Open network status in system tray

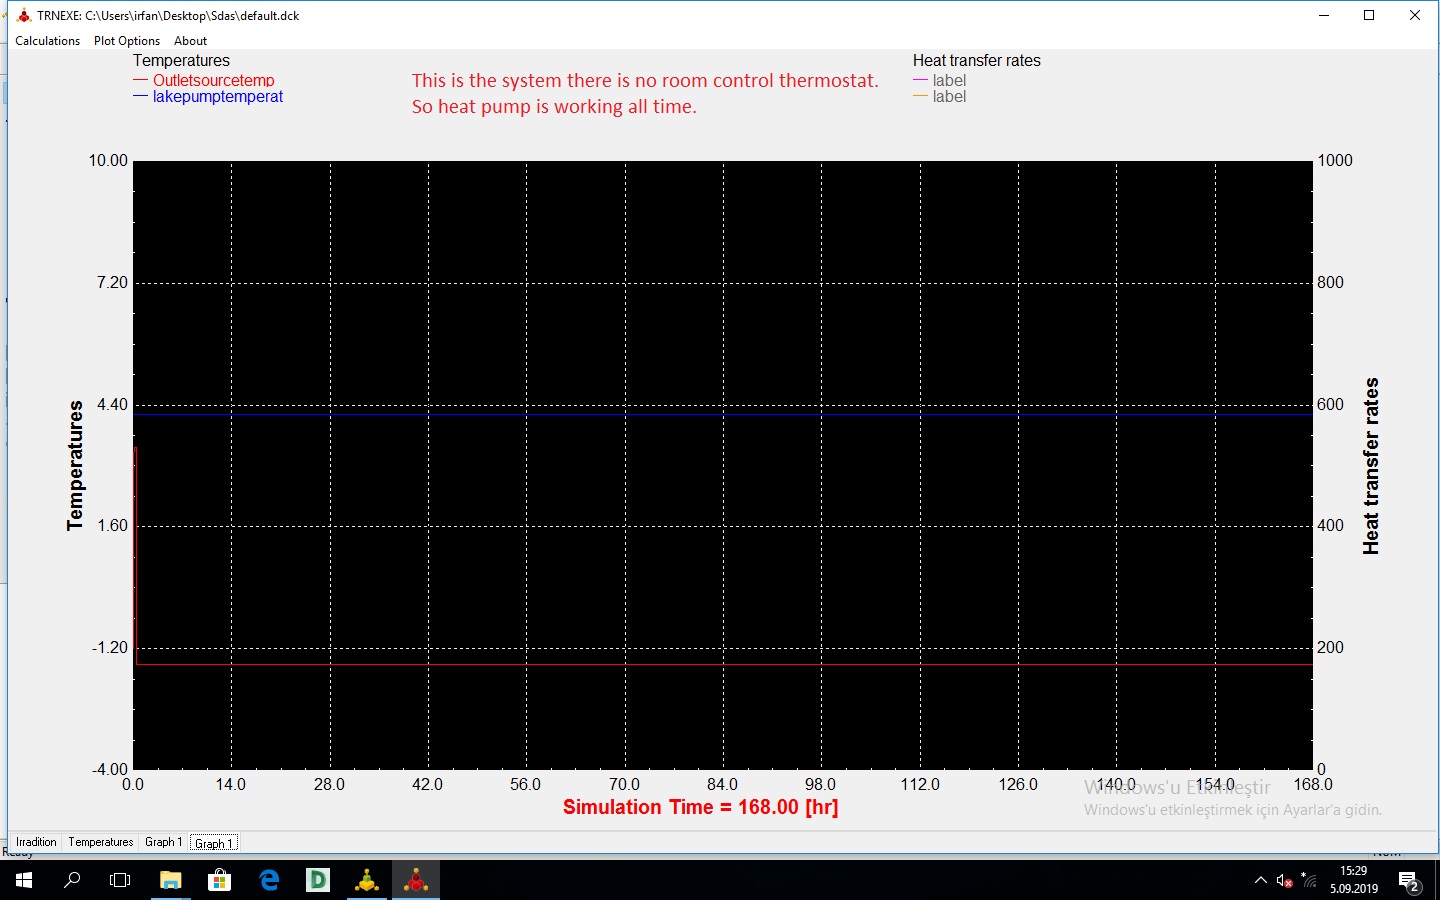1310,881
